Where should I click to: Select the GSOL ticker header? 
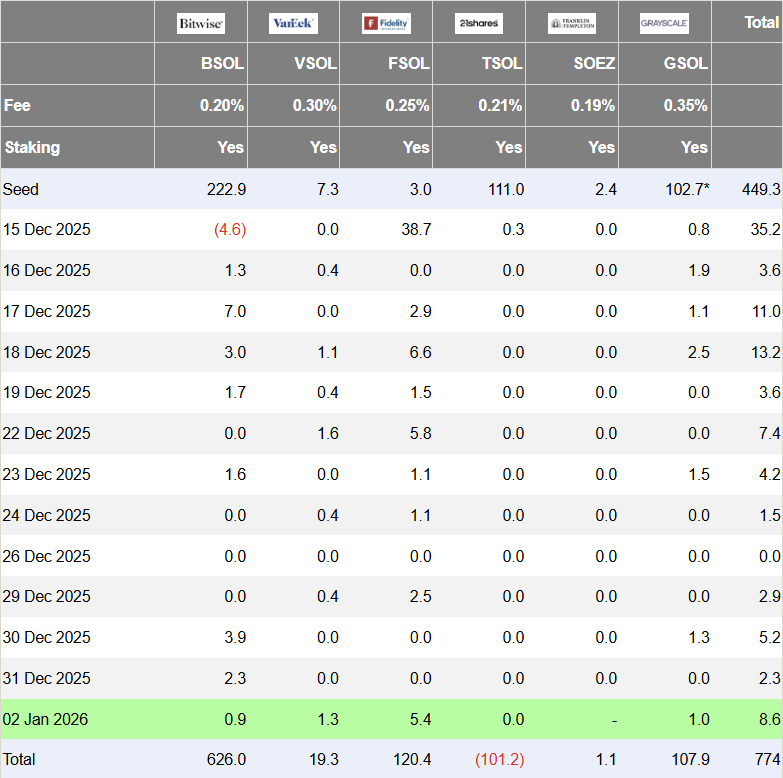(x=686, y=63)
